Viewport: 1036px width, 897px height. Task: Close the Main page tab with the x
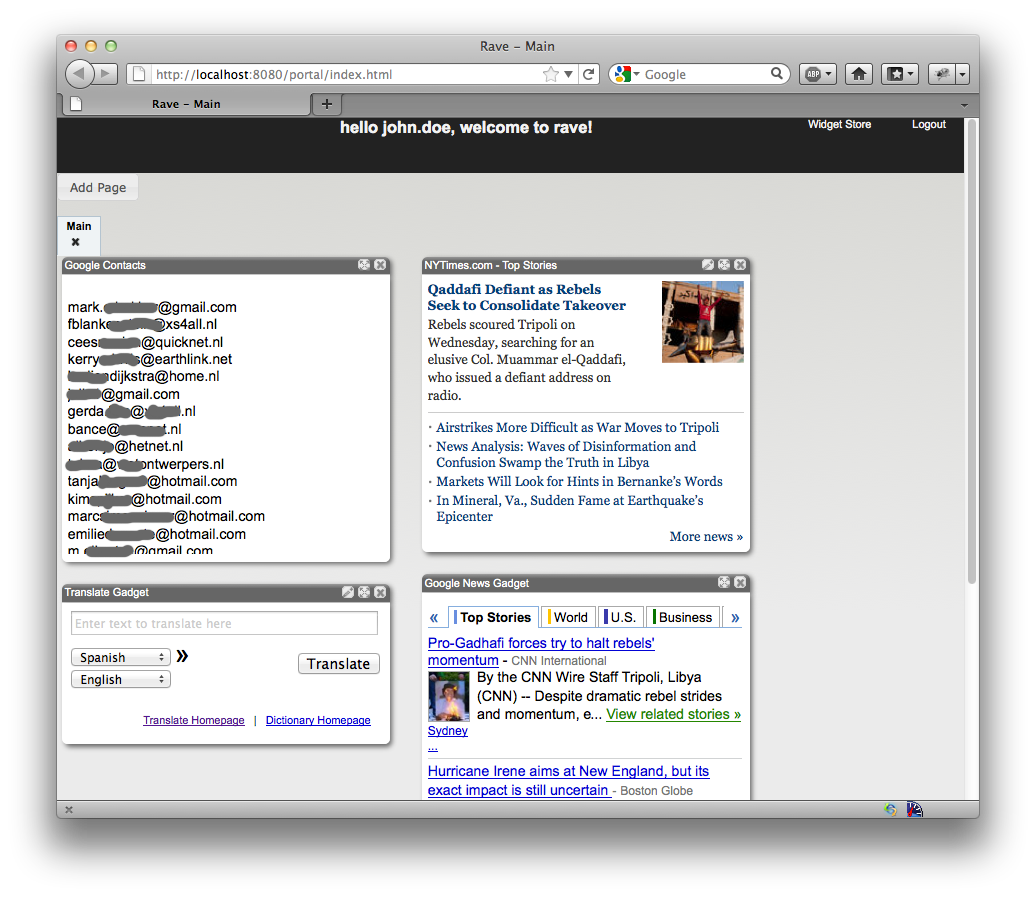75,242
